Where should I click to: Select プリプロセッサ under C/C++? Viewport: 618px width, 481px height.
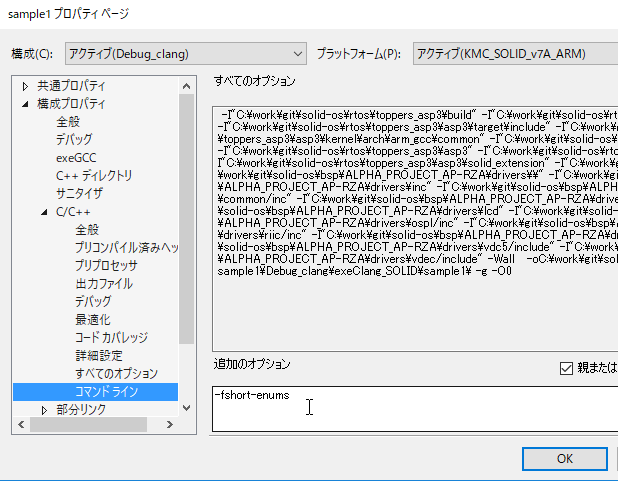coord(106,266)
